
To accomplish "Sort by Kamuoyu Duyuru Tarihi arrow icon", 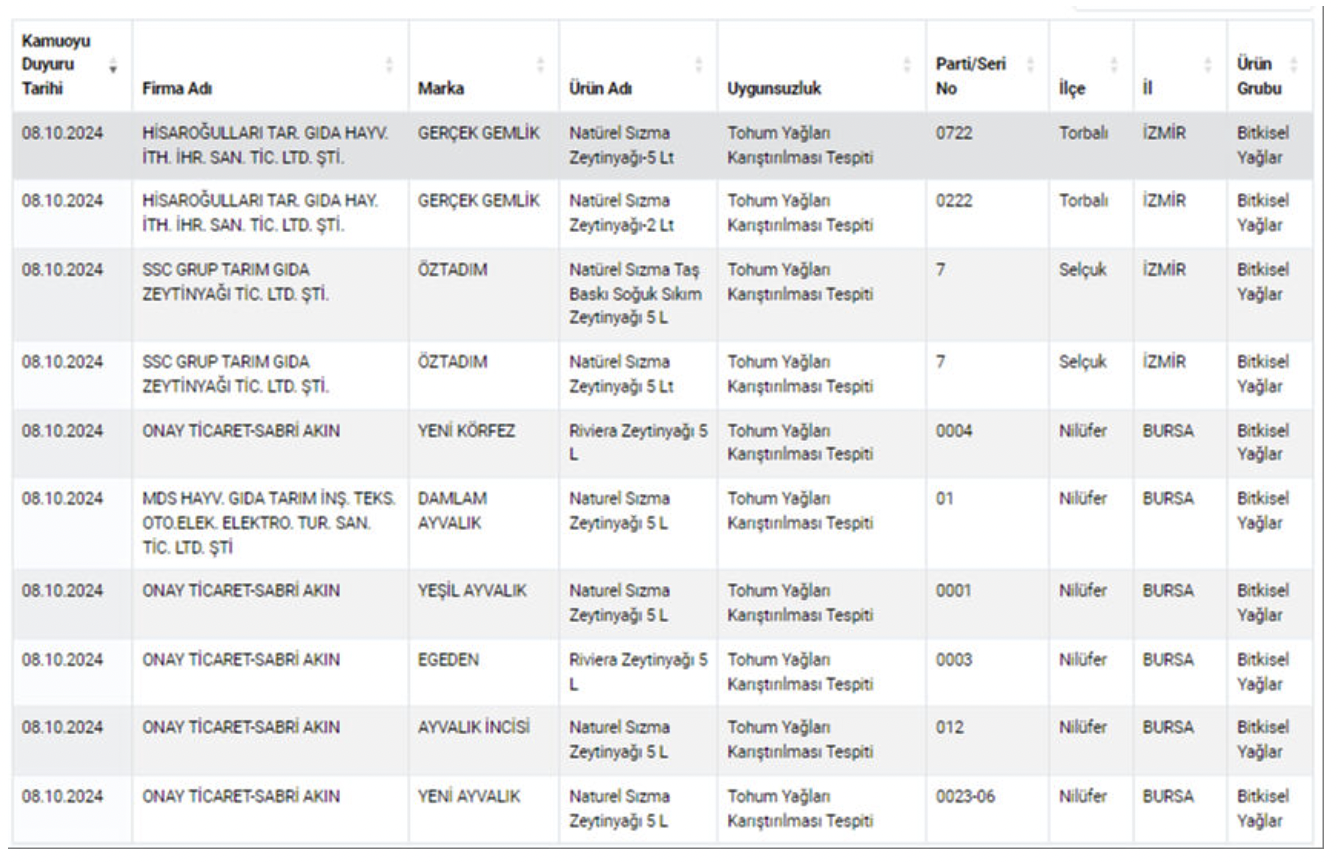I will pyautogui.click(x=112, y=67).
